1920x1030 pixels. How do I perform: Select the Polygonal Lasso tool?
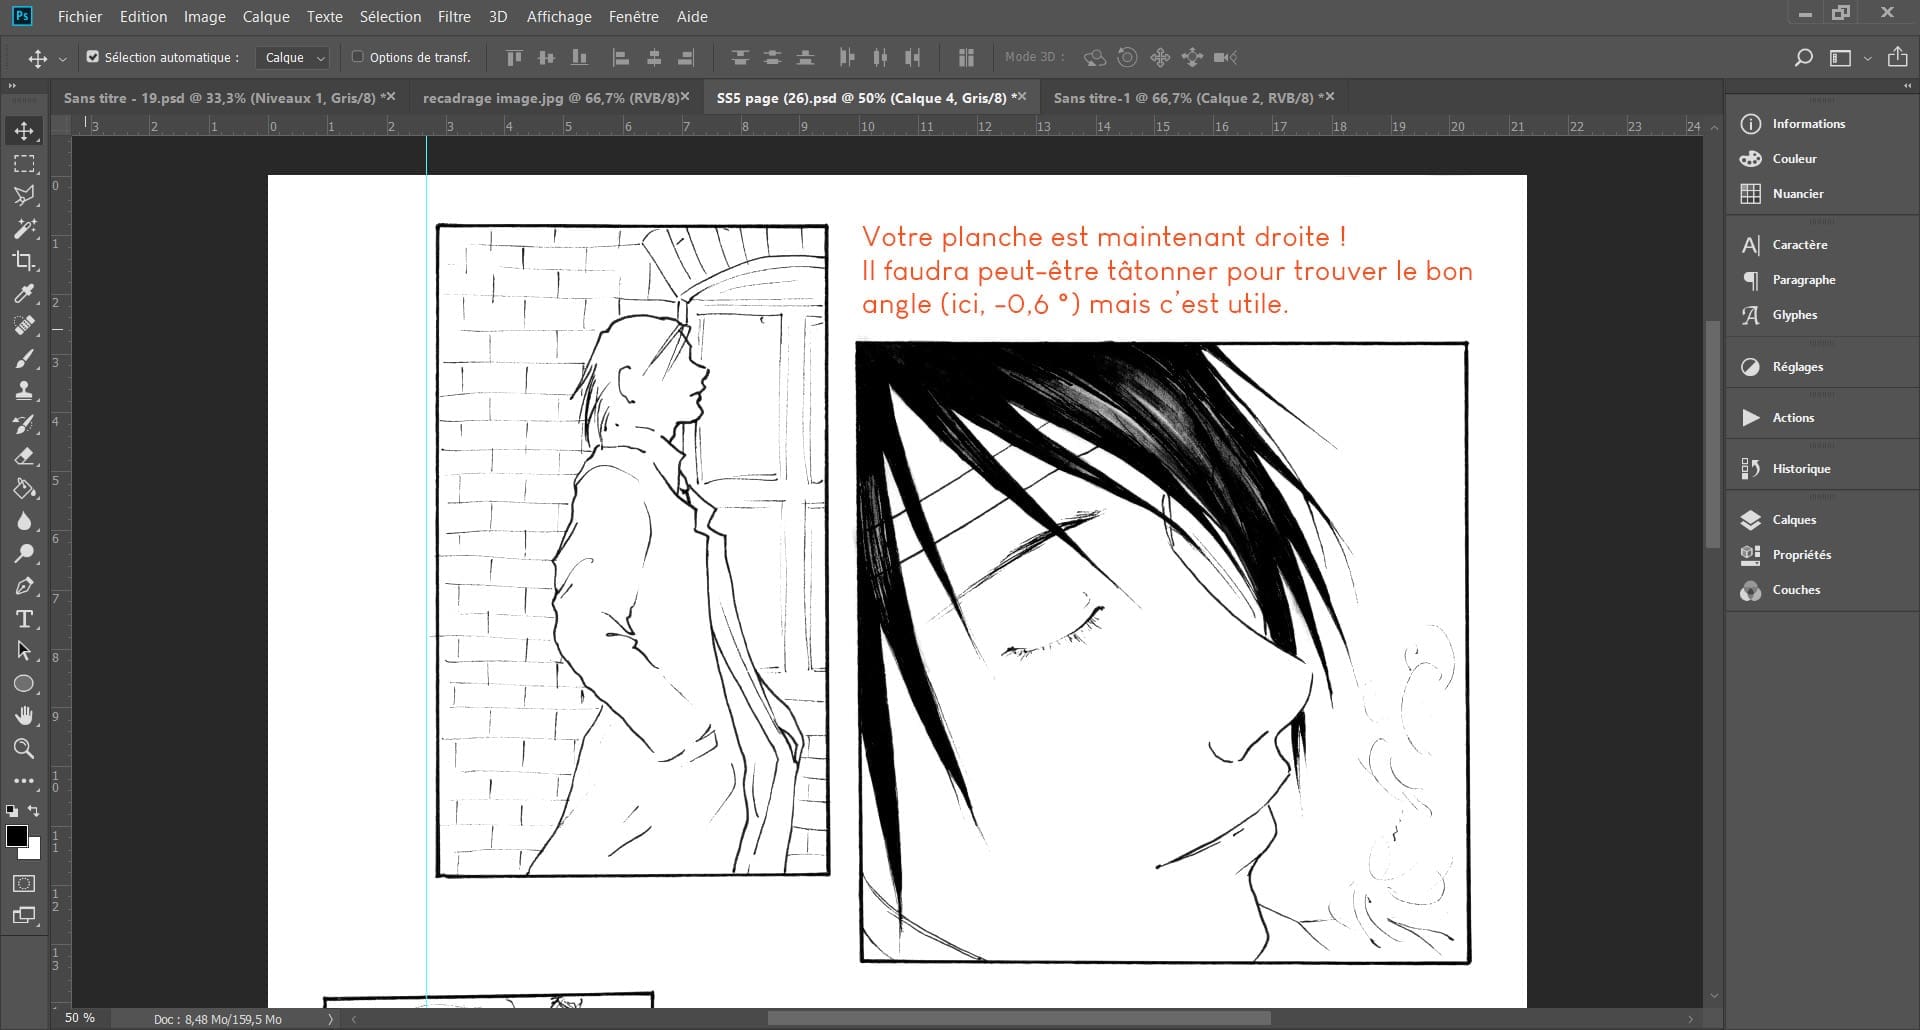pyautogui.click(x=25, y=196)
